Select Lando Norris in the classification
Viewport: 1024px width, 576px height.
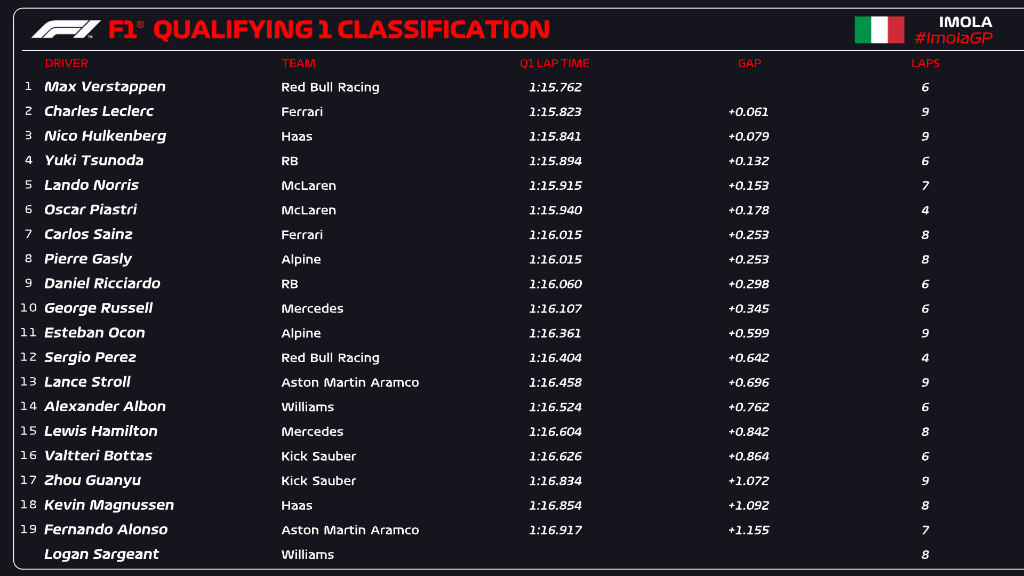coord(91,185)
